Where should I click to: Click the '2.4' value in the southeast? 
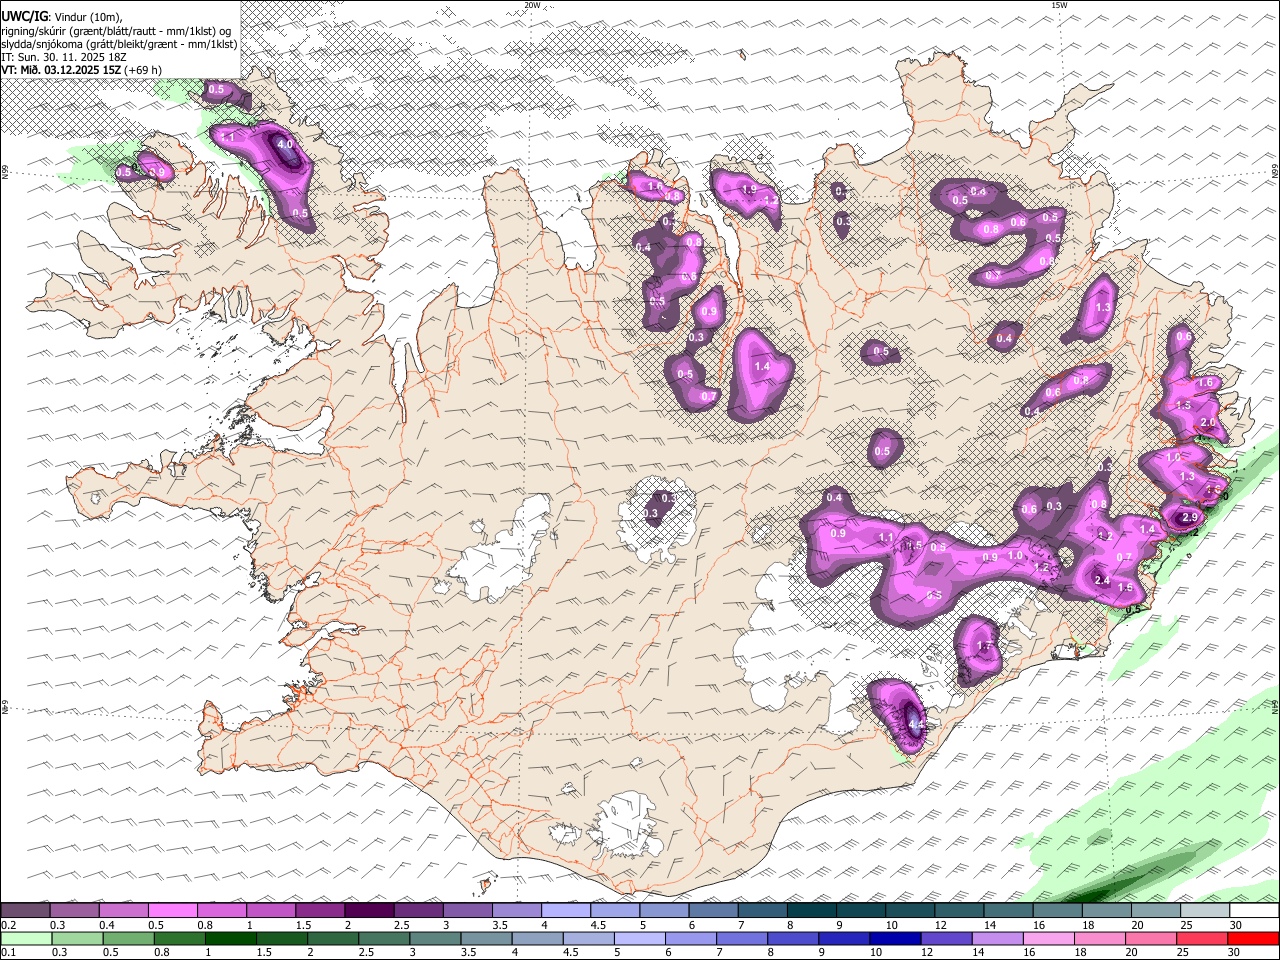pyautogui.click(x=1103, y=581)
